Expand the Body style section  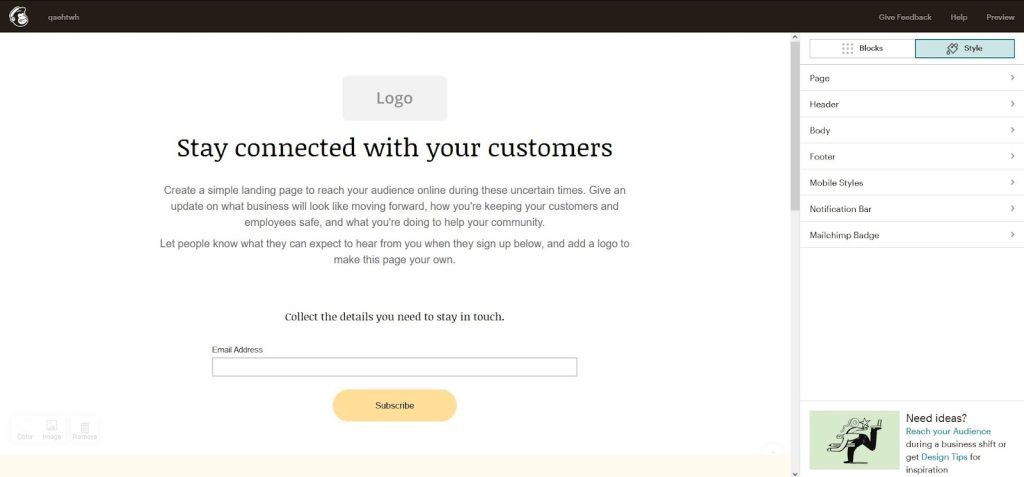pos(912,130)
